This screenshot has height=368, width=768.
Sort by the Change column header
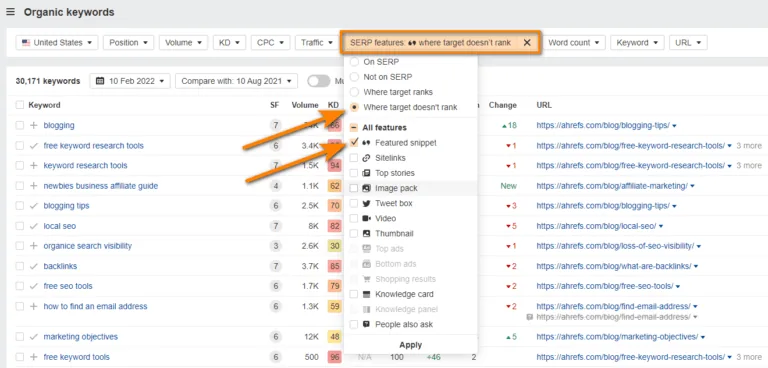pyautogui.click(x=503, y=105)
